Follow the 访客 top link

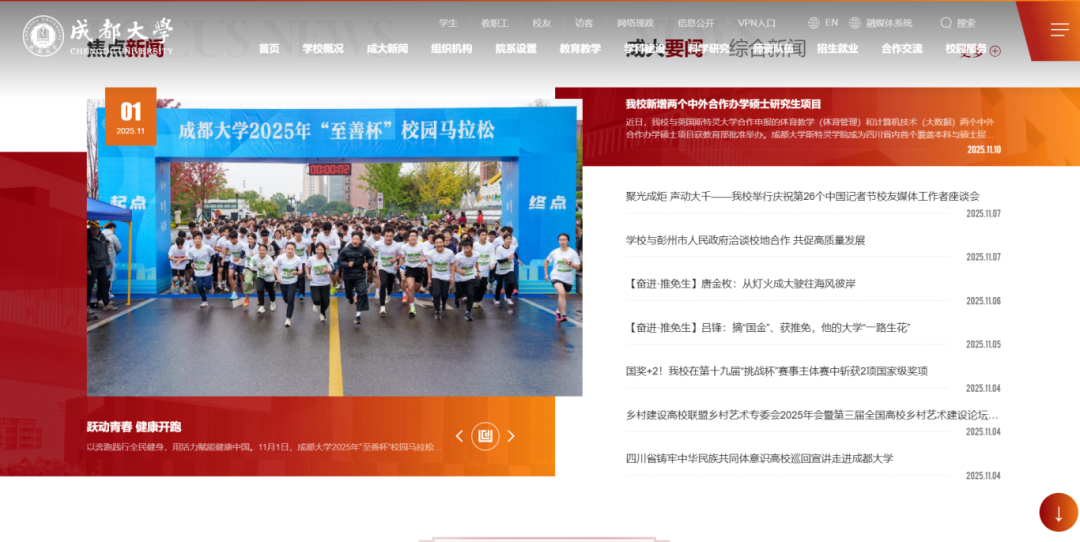click(584, 23)
